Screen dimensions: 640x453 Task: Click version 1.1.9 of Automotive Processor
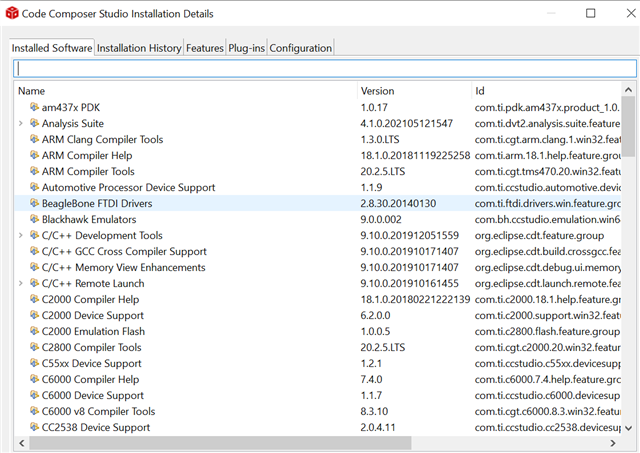tap(371, 187)
